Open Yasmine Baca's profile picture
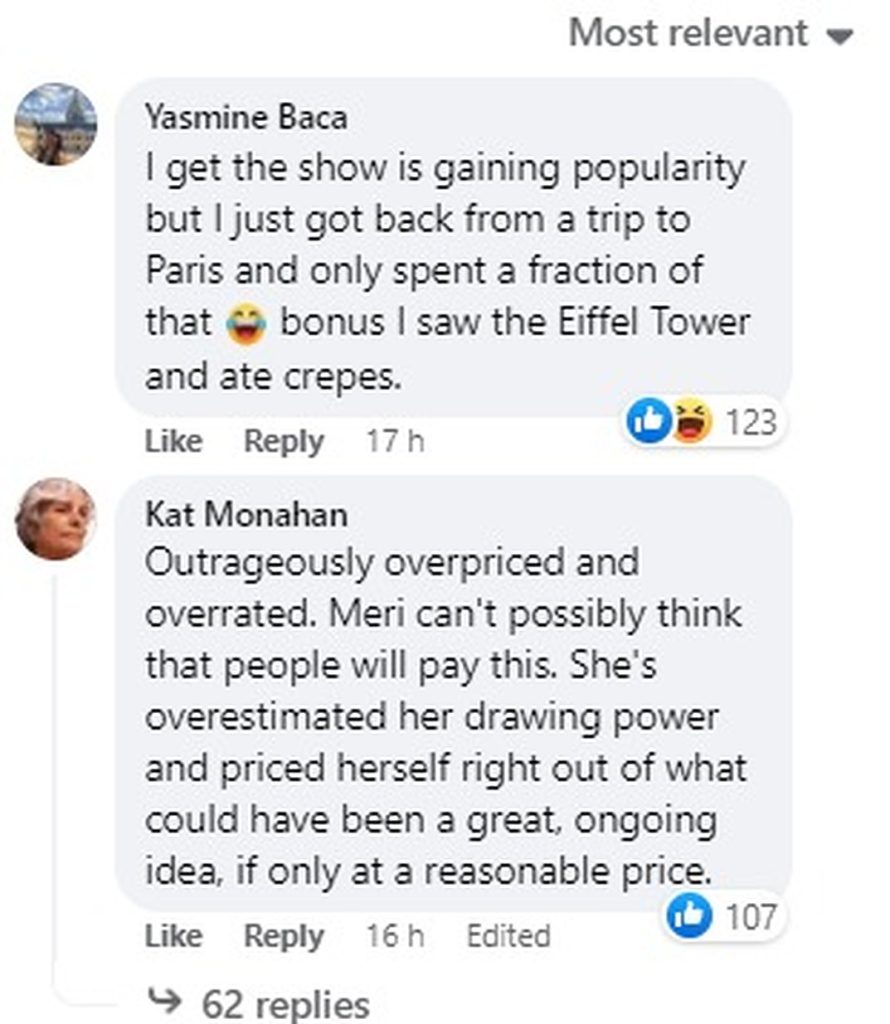 pos(56,123)
